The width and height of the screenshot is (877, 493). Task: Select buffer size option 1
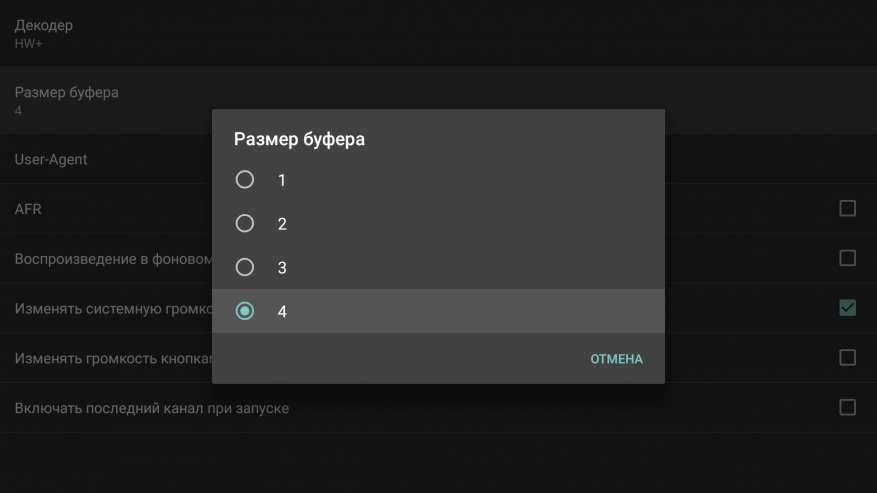(x=245, y=180)
